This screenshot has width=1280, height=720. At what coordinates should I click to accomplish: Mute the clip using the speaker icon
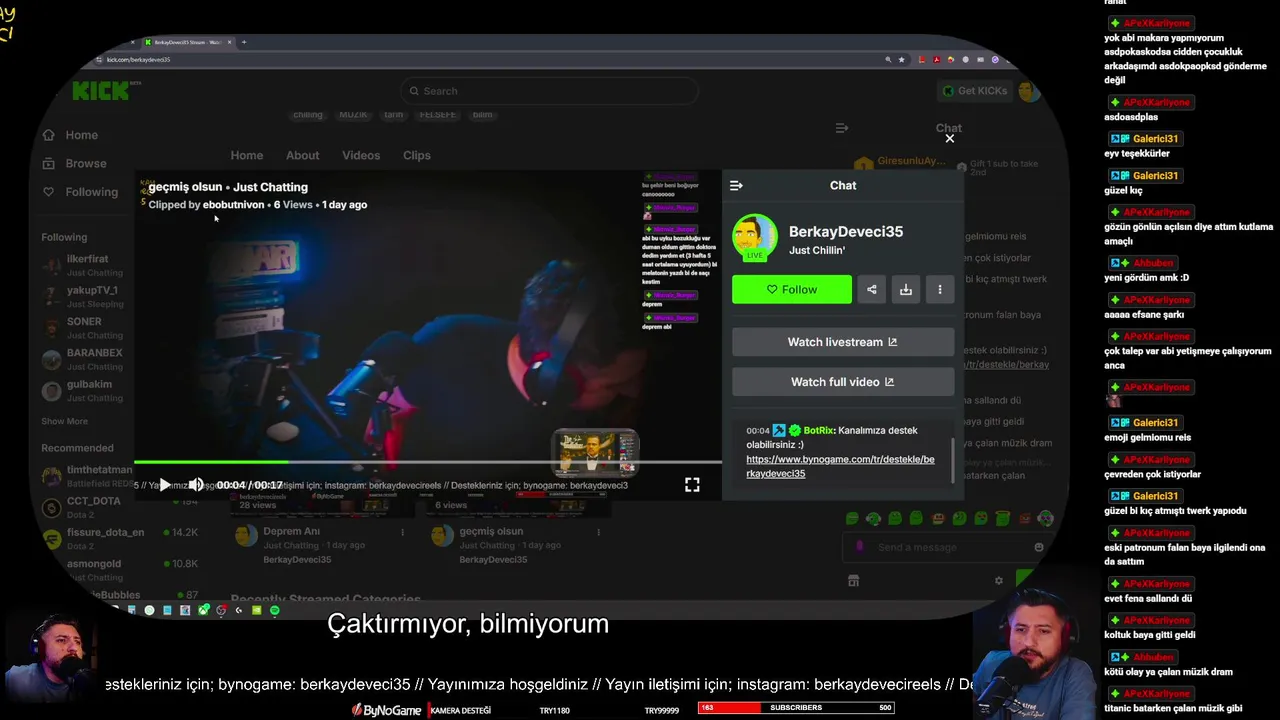click(196, 485)
